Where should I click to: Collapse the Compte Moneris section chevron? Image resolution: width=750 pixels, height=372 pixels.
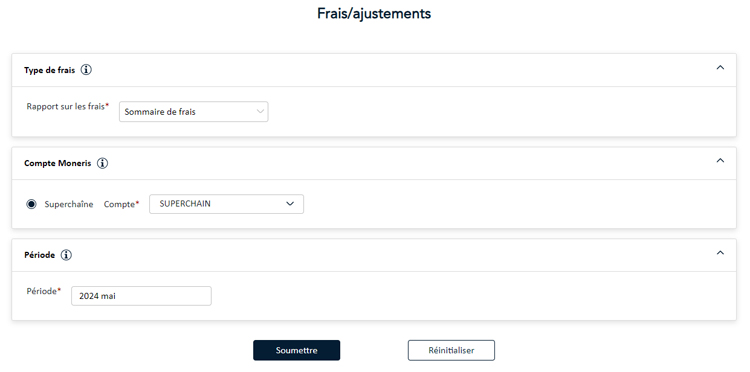coord(720,161)
